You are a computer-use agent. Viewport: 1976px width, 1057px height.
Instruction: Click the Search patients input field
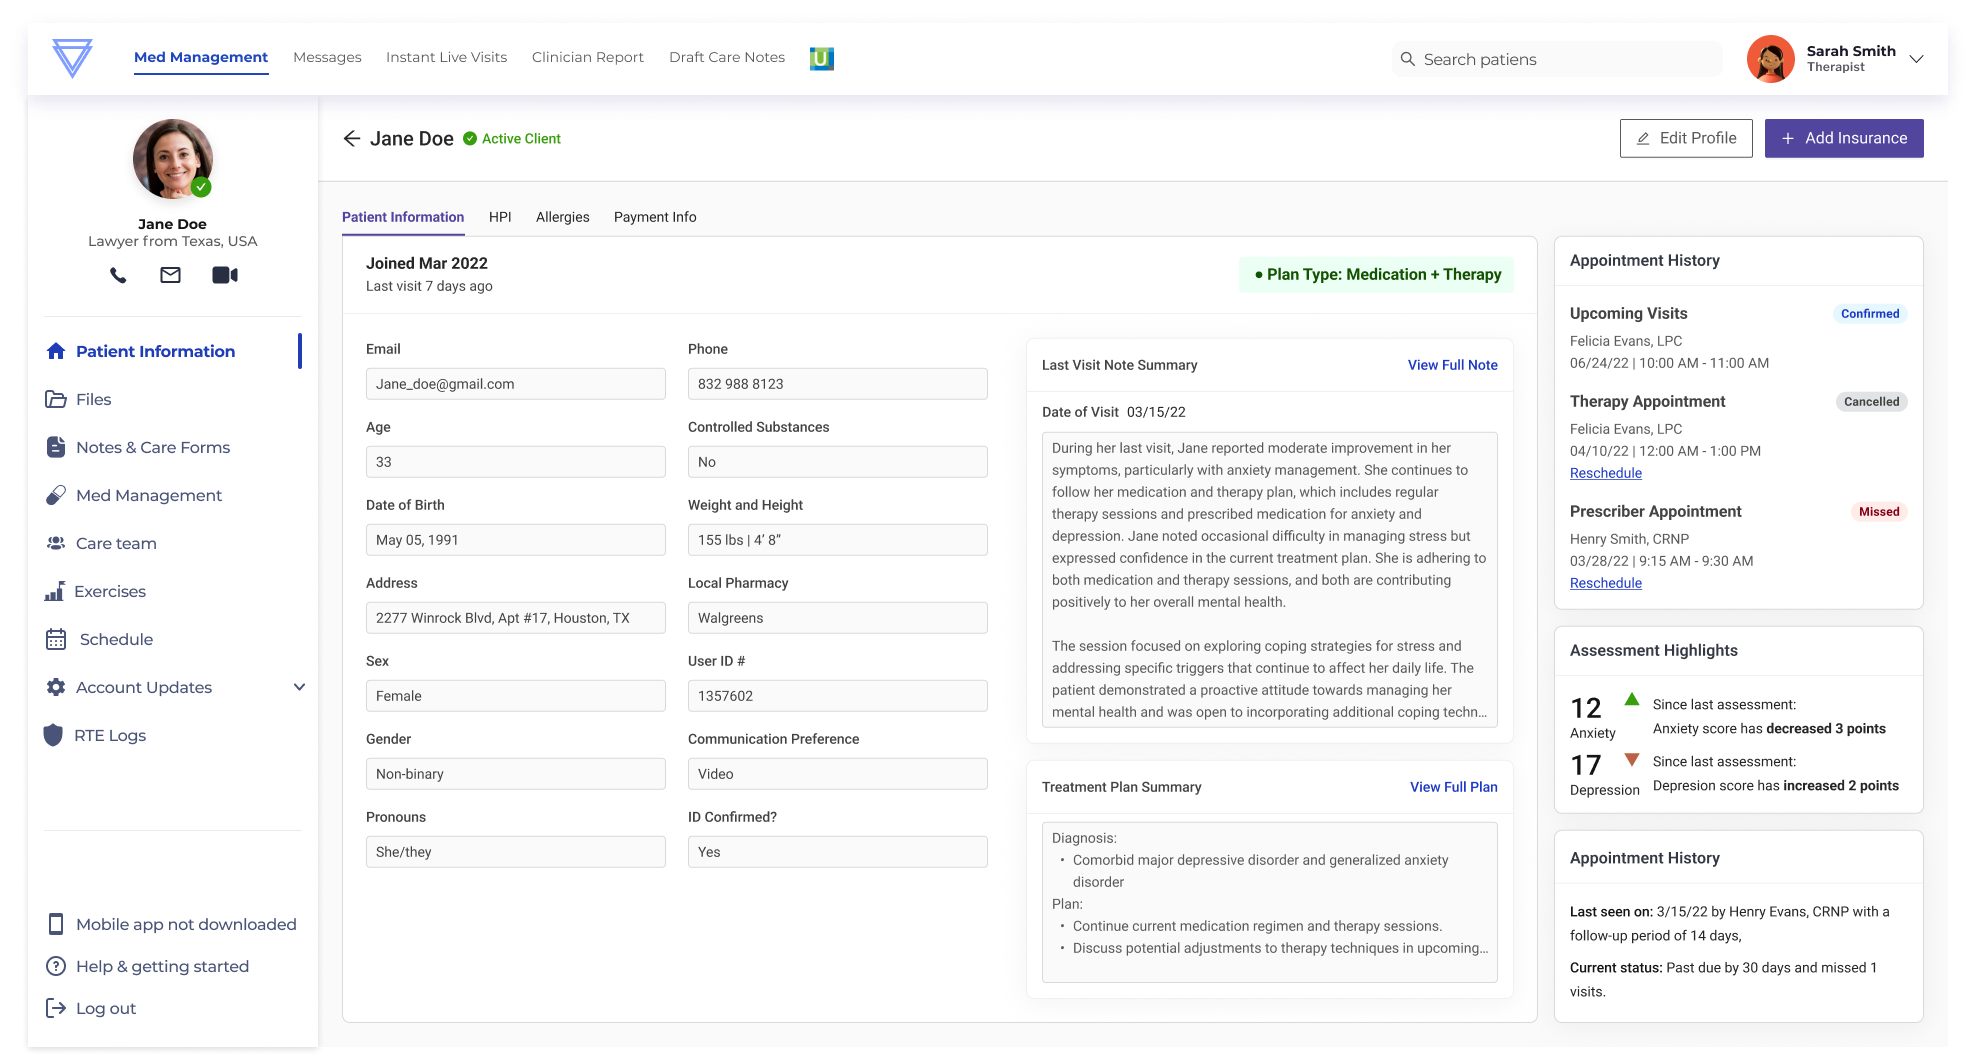point(1565,60)
